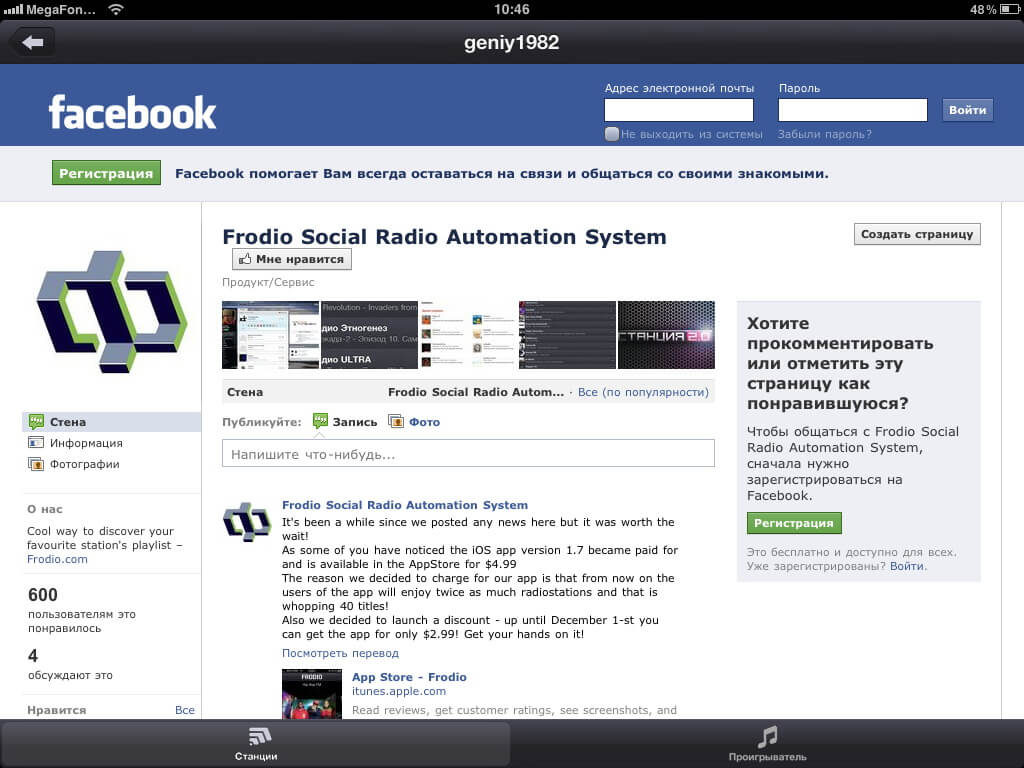Screen dimensions: 1024x768
Task: Click the Забыли пароль? link
Action: tap(824, 134)
